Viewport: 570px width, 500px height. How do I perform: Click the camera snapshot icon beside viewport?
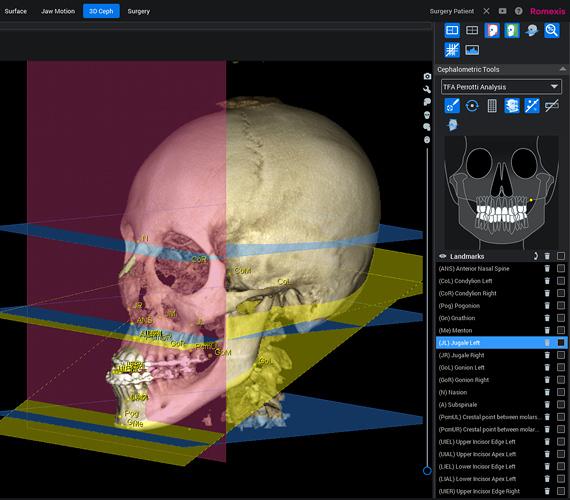pos(427,76)
